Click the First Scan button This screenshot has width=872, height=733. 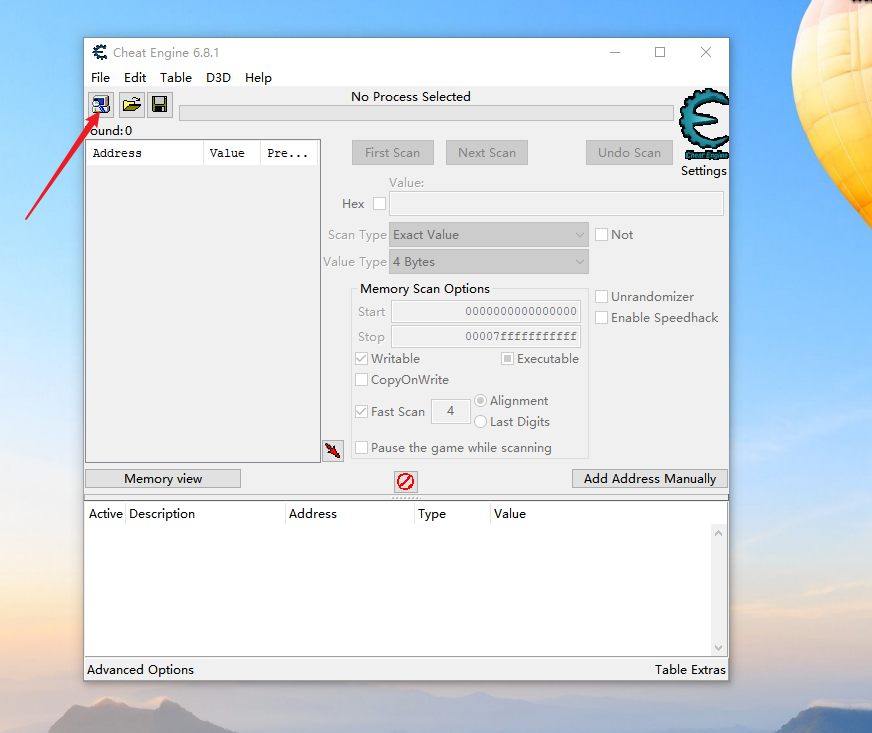393,152
